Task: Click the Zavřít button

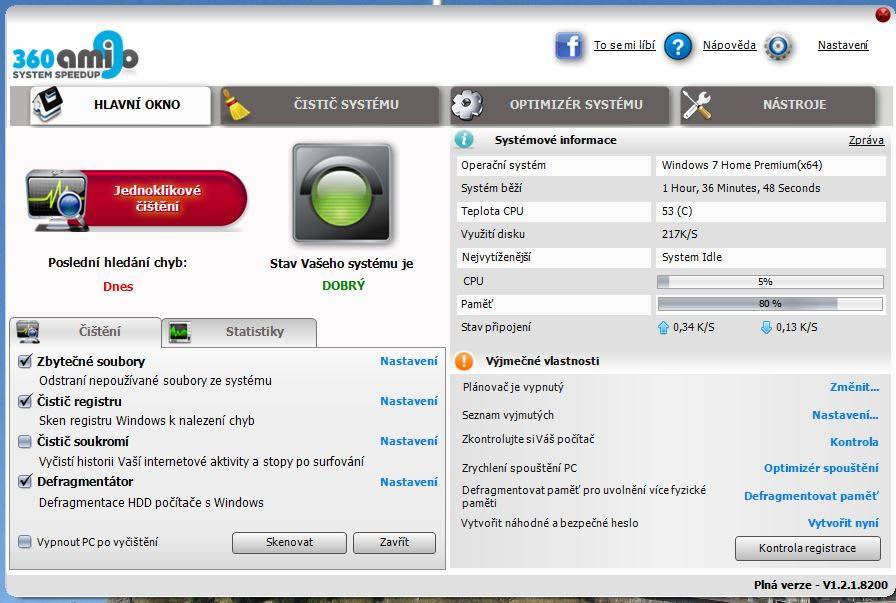Action: 394,542
